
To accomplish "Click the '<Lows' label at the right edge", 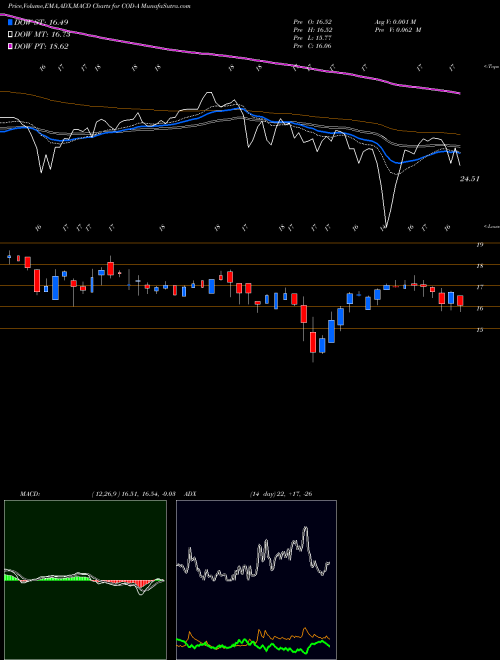I will click(491, 226).
